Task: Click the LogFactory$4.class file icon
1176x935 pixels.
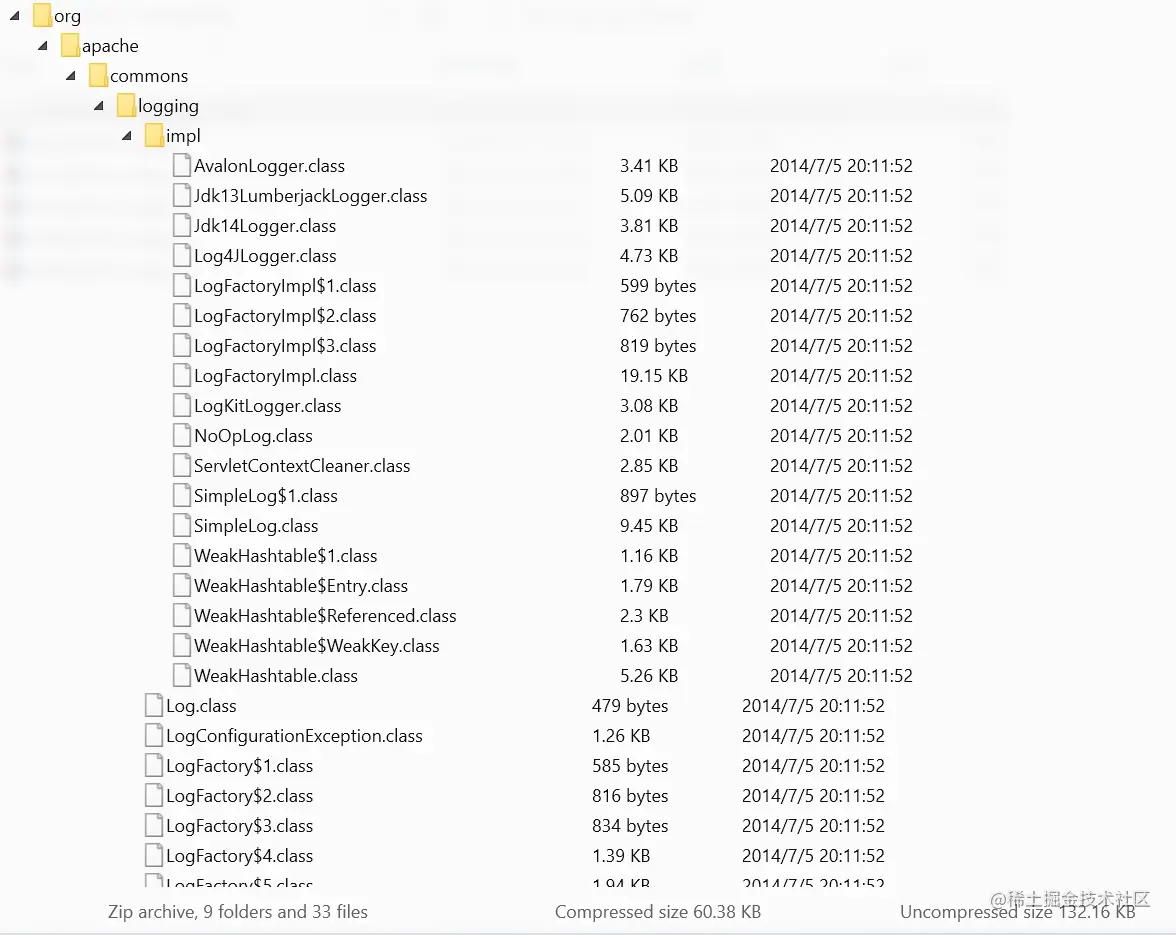Action: pyautogui.click(x=154, y=856)
